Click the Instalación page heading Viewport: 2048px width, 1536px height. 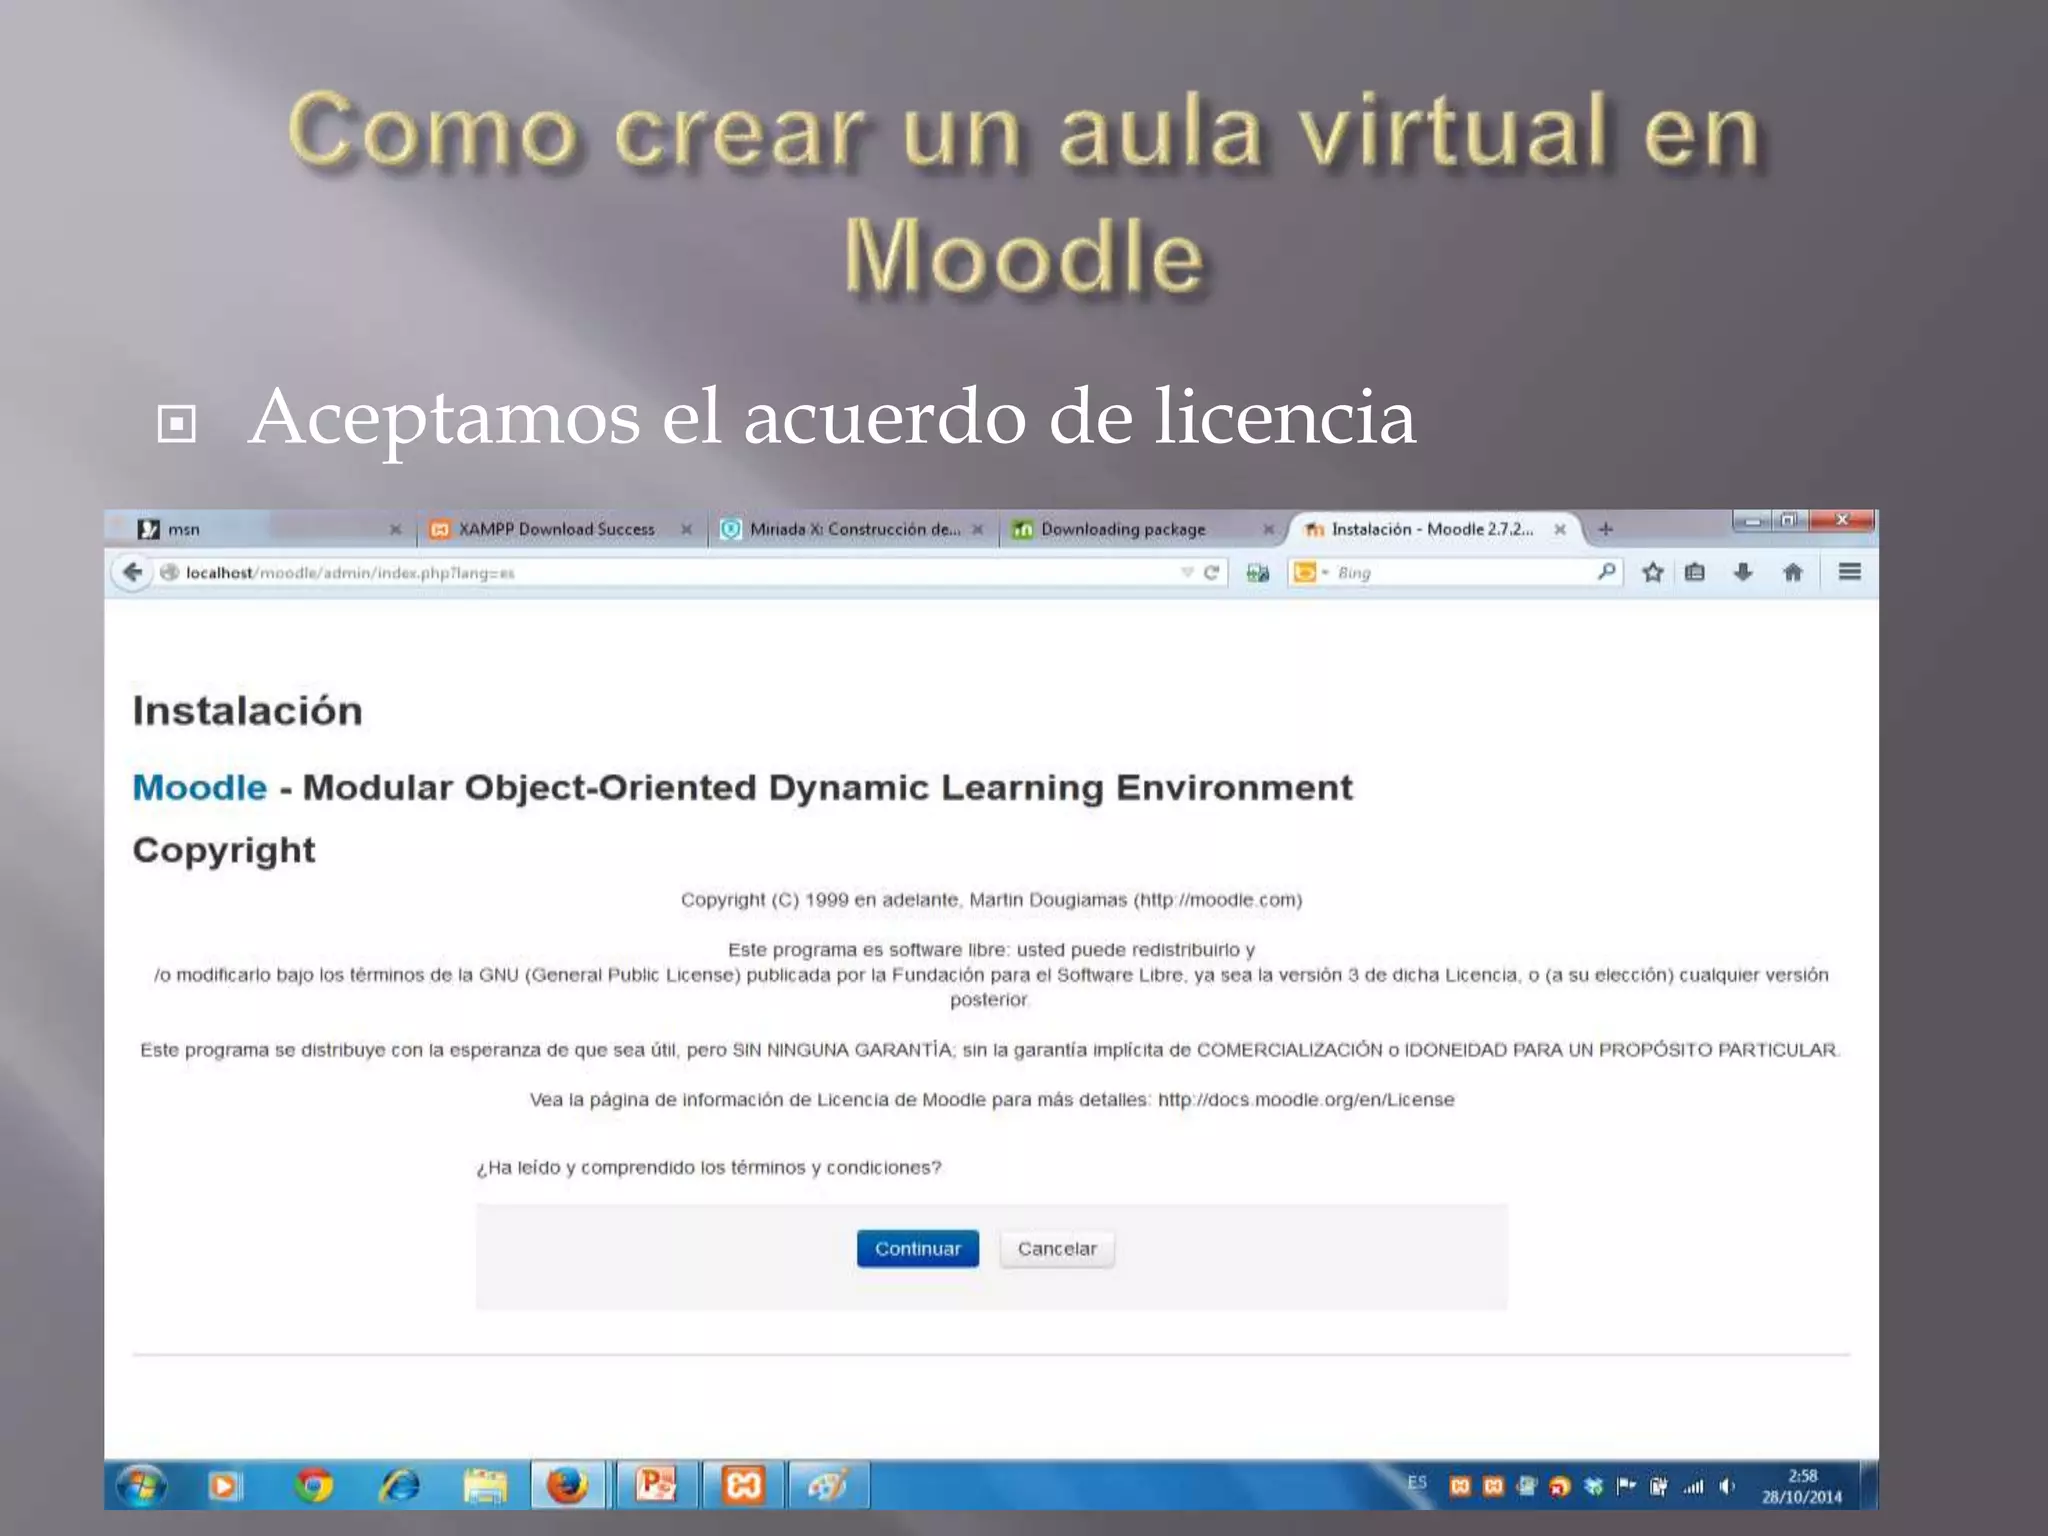click(247, 711)
